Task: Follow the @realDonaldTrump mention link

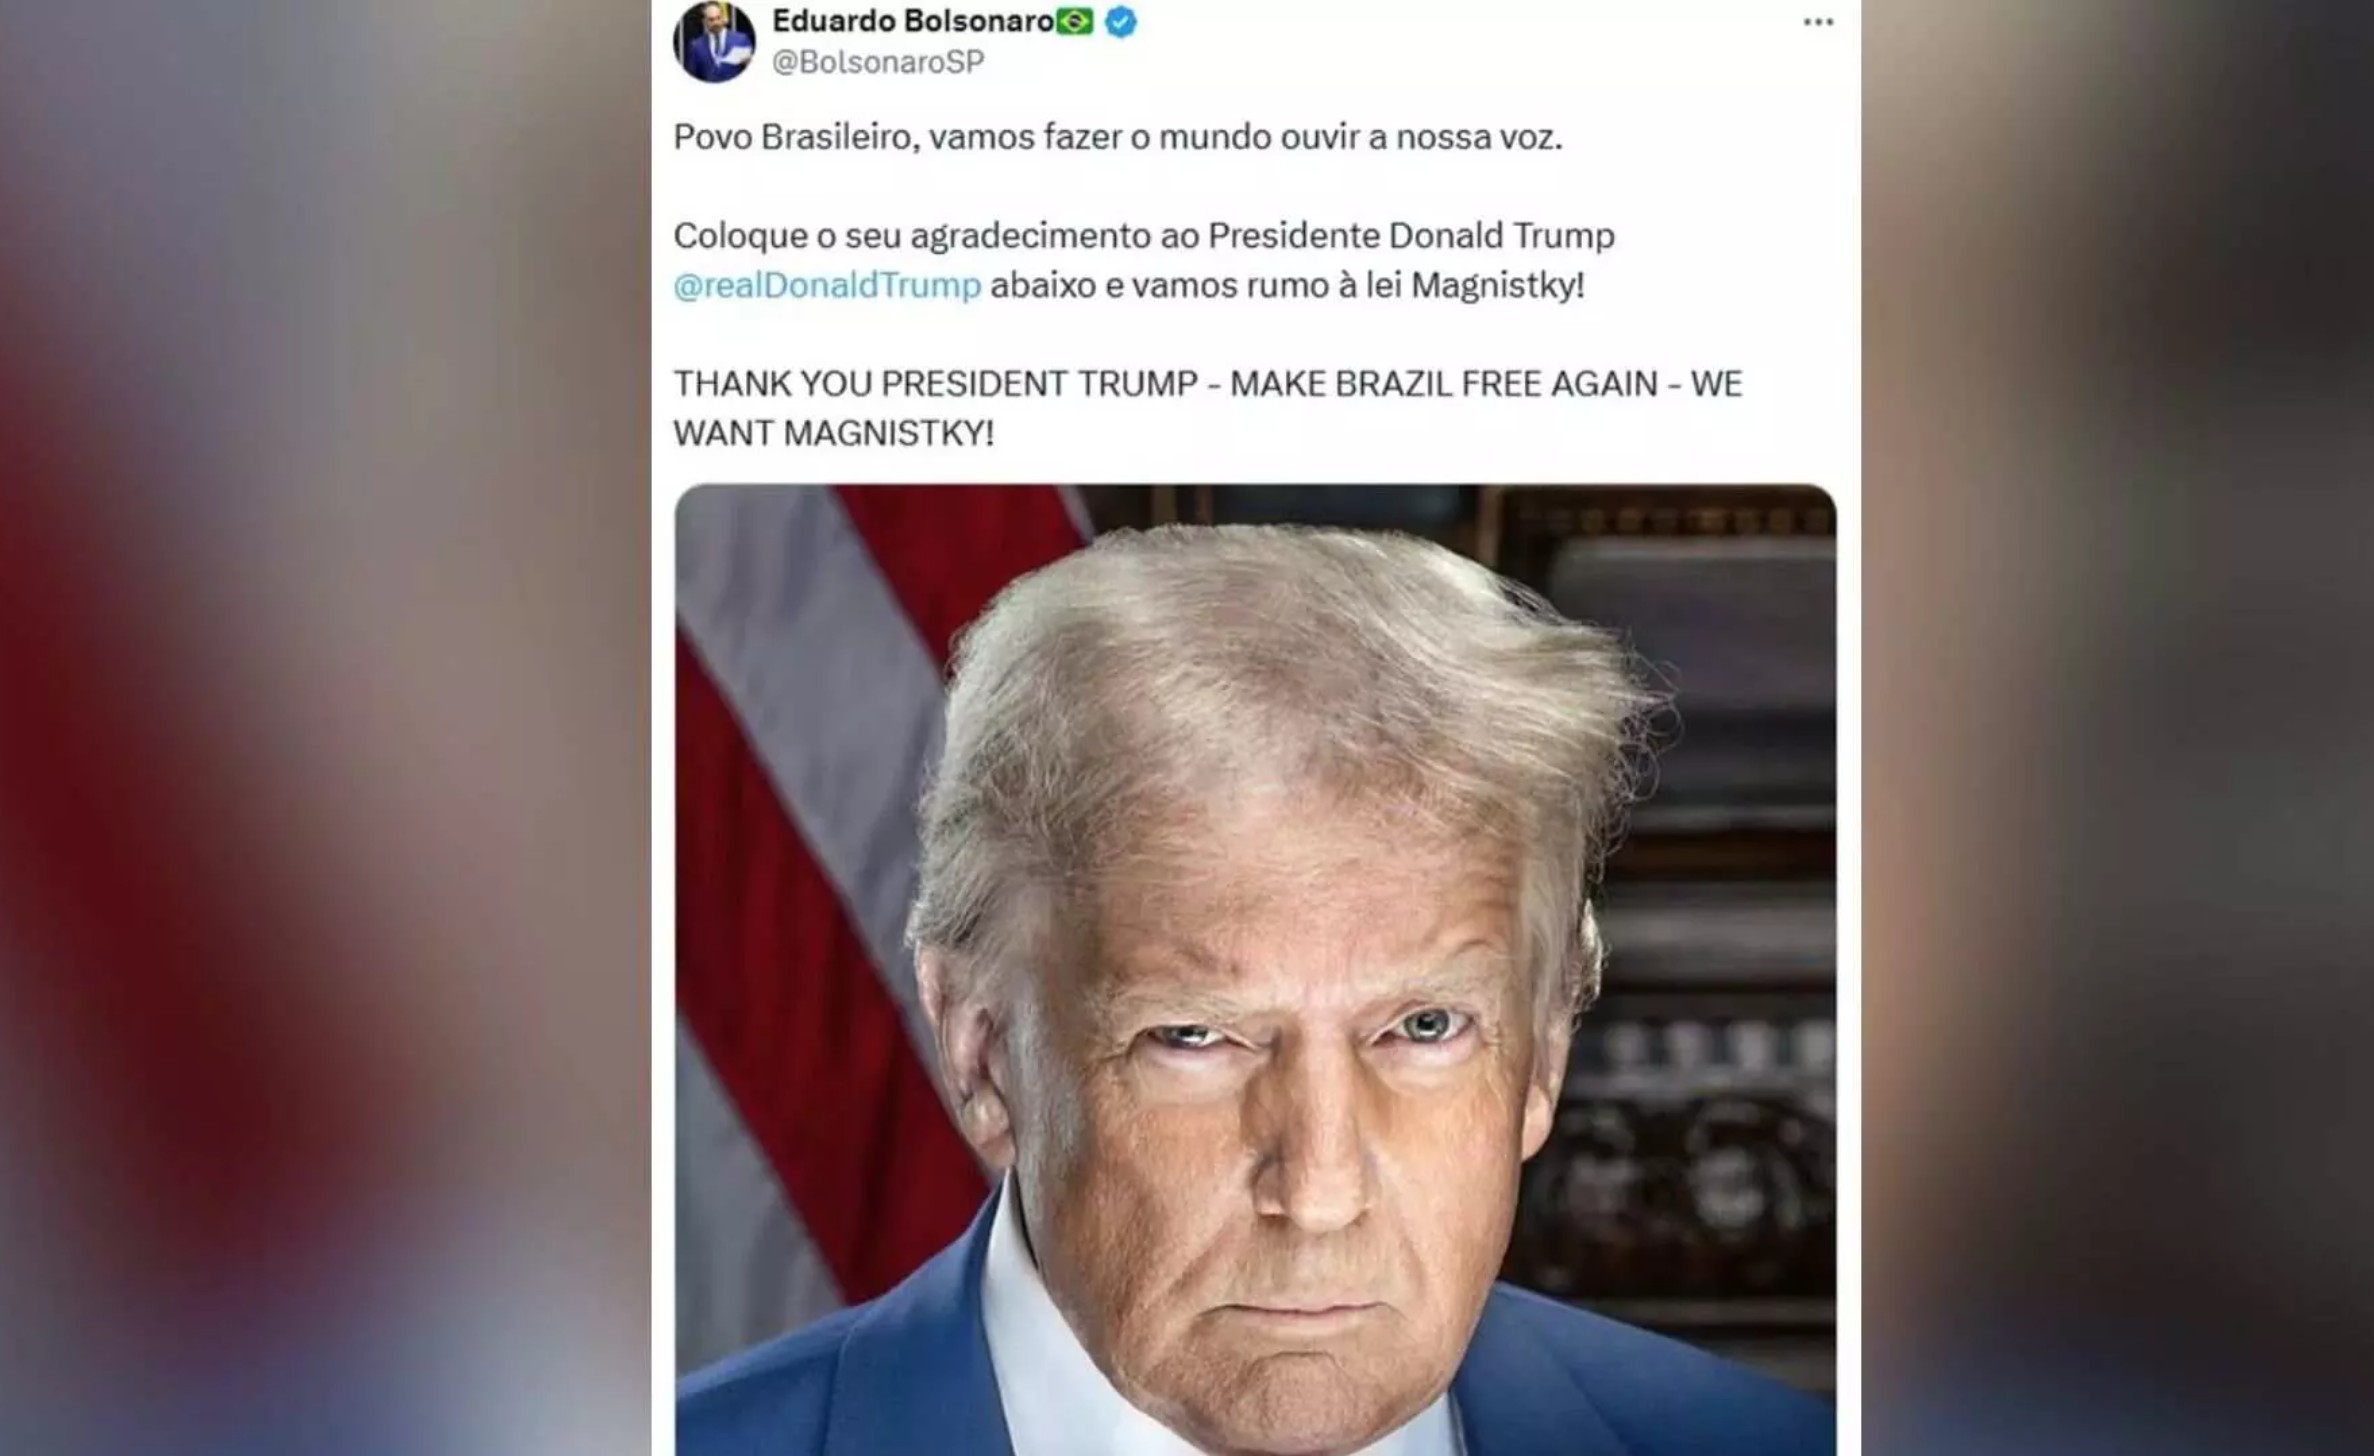Action: 827,286
